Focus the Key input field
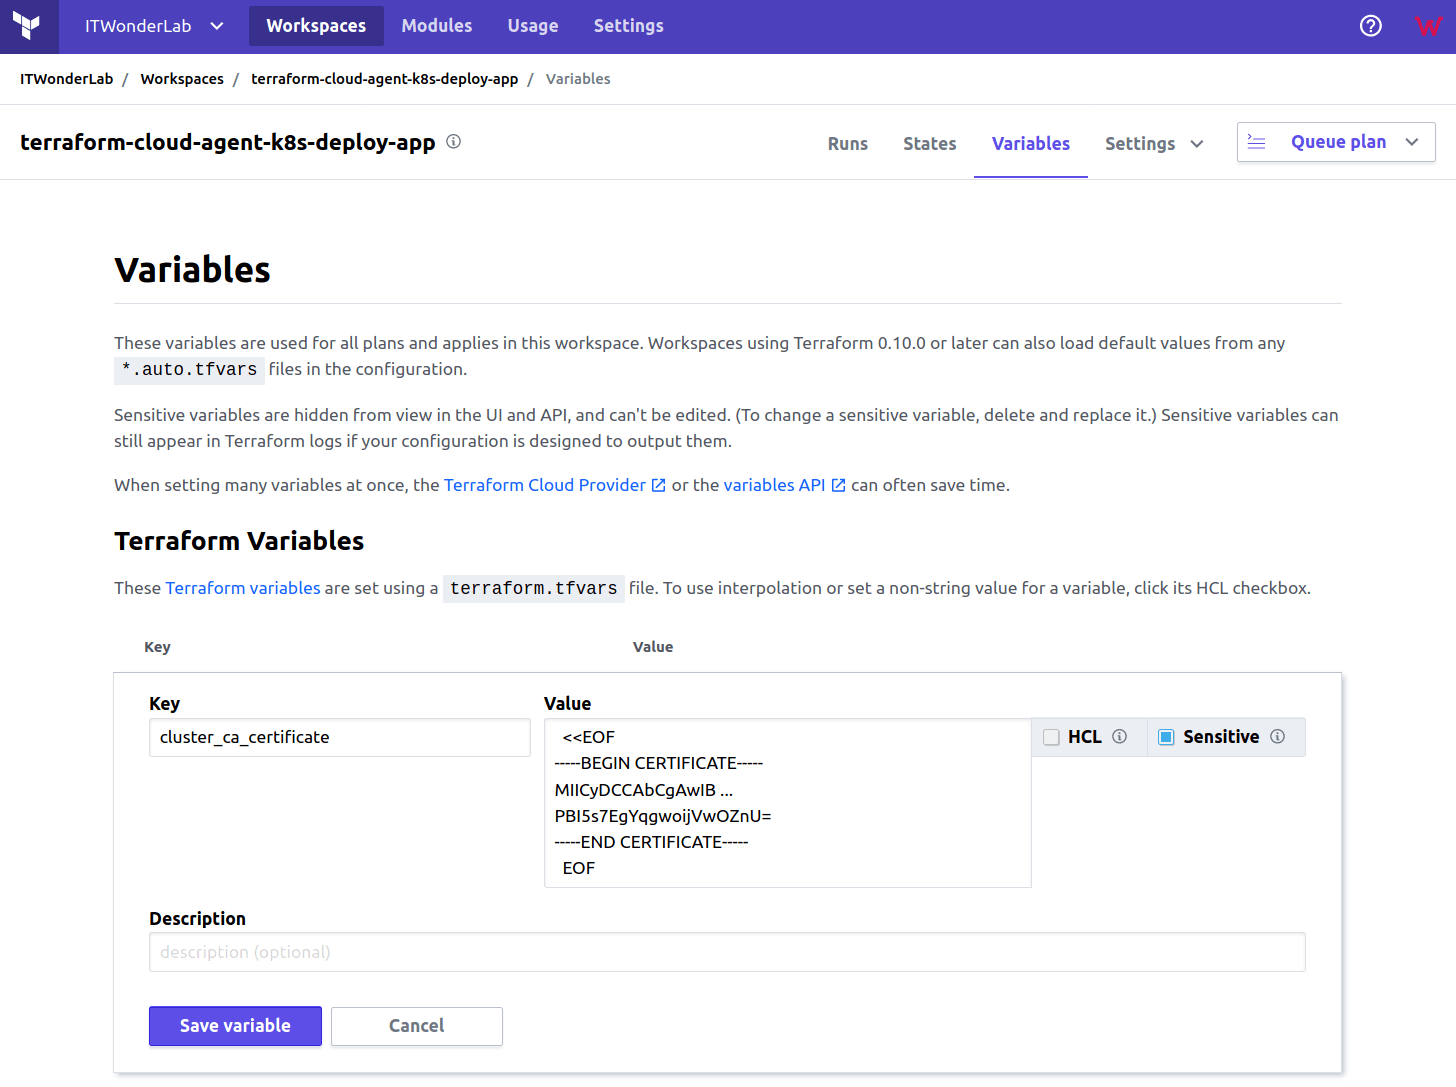Image resolution: width=1456 pixels, height=1087 pixels. (340, 737)
